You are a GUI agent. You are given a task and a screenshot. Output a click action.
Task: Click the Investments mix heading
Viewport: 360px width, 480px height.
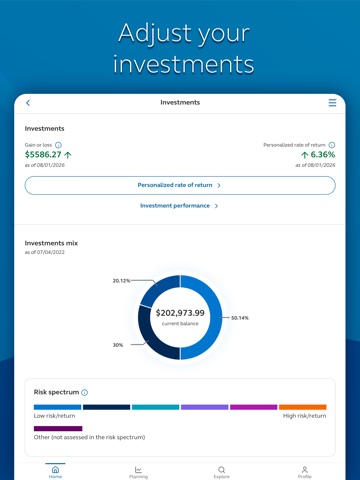pos(51,243)
